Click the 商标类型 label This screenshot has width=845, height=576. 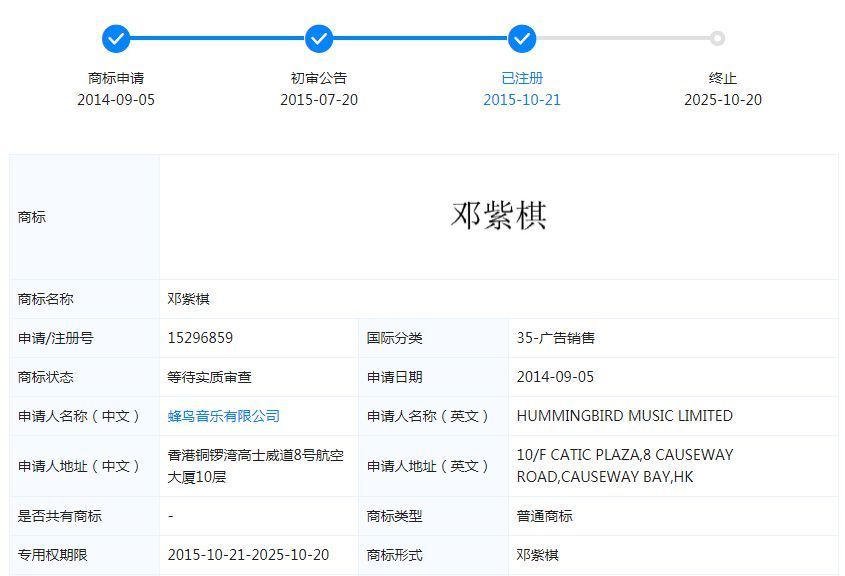tap(394, 516)
